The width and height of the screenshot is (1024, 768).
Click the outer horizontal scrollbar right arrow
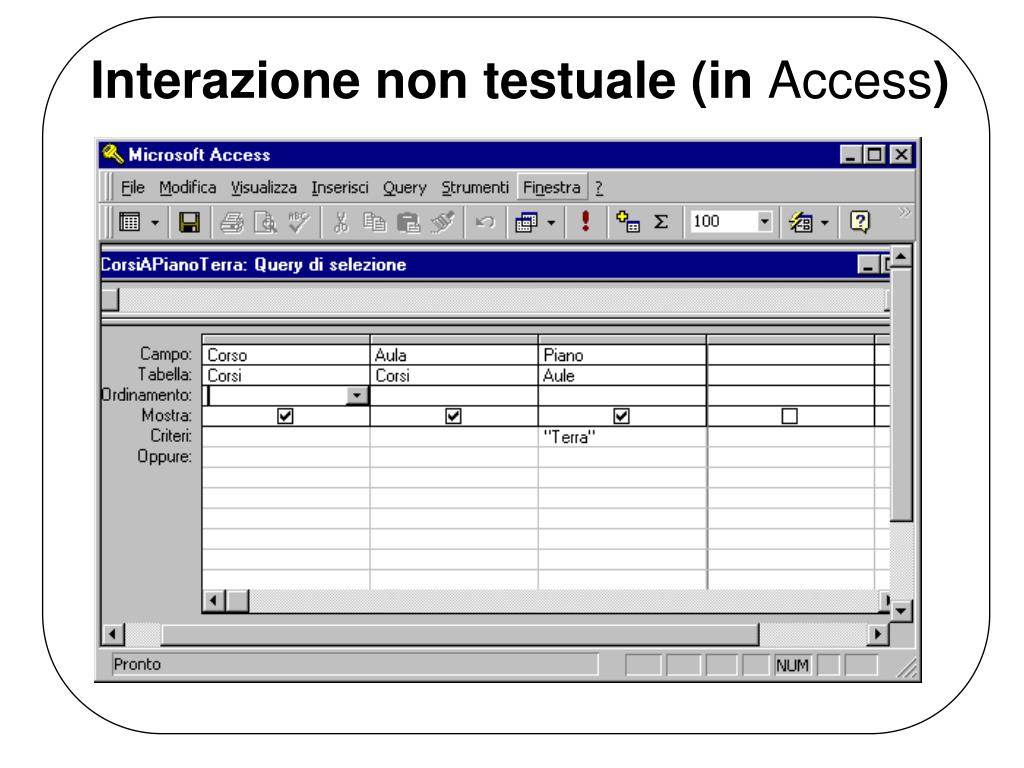coord(878,633)
